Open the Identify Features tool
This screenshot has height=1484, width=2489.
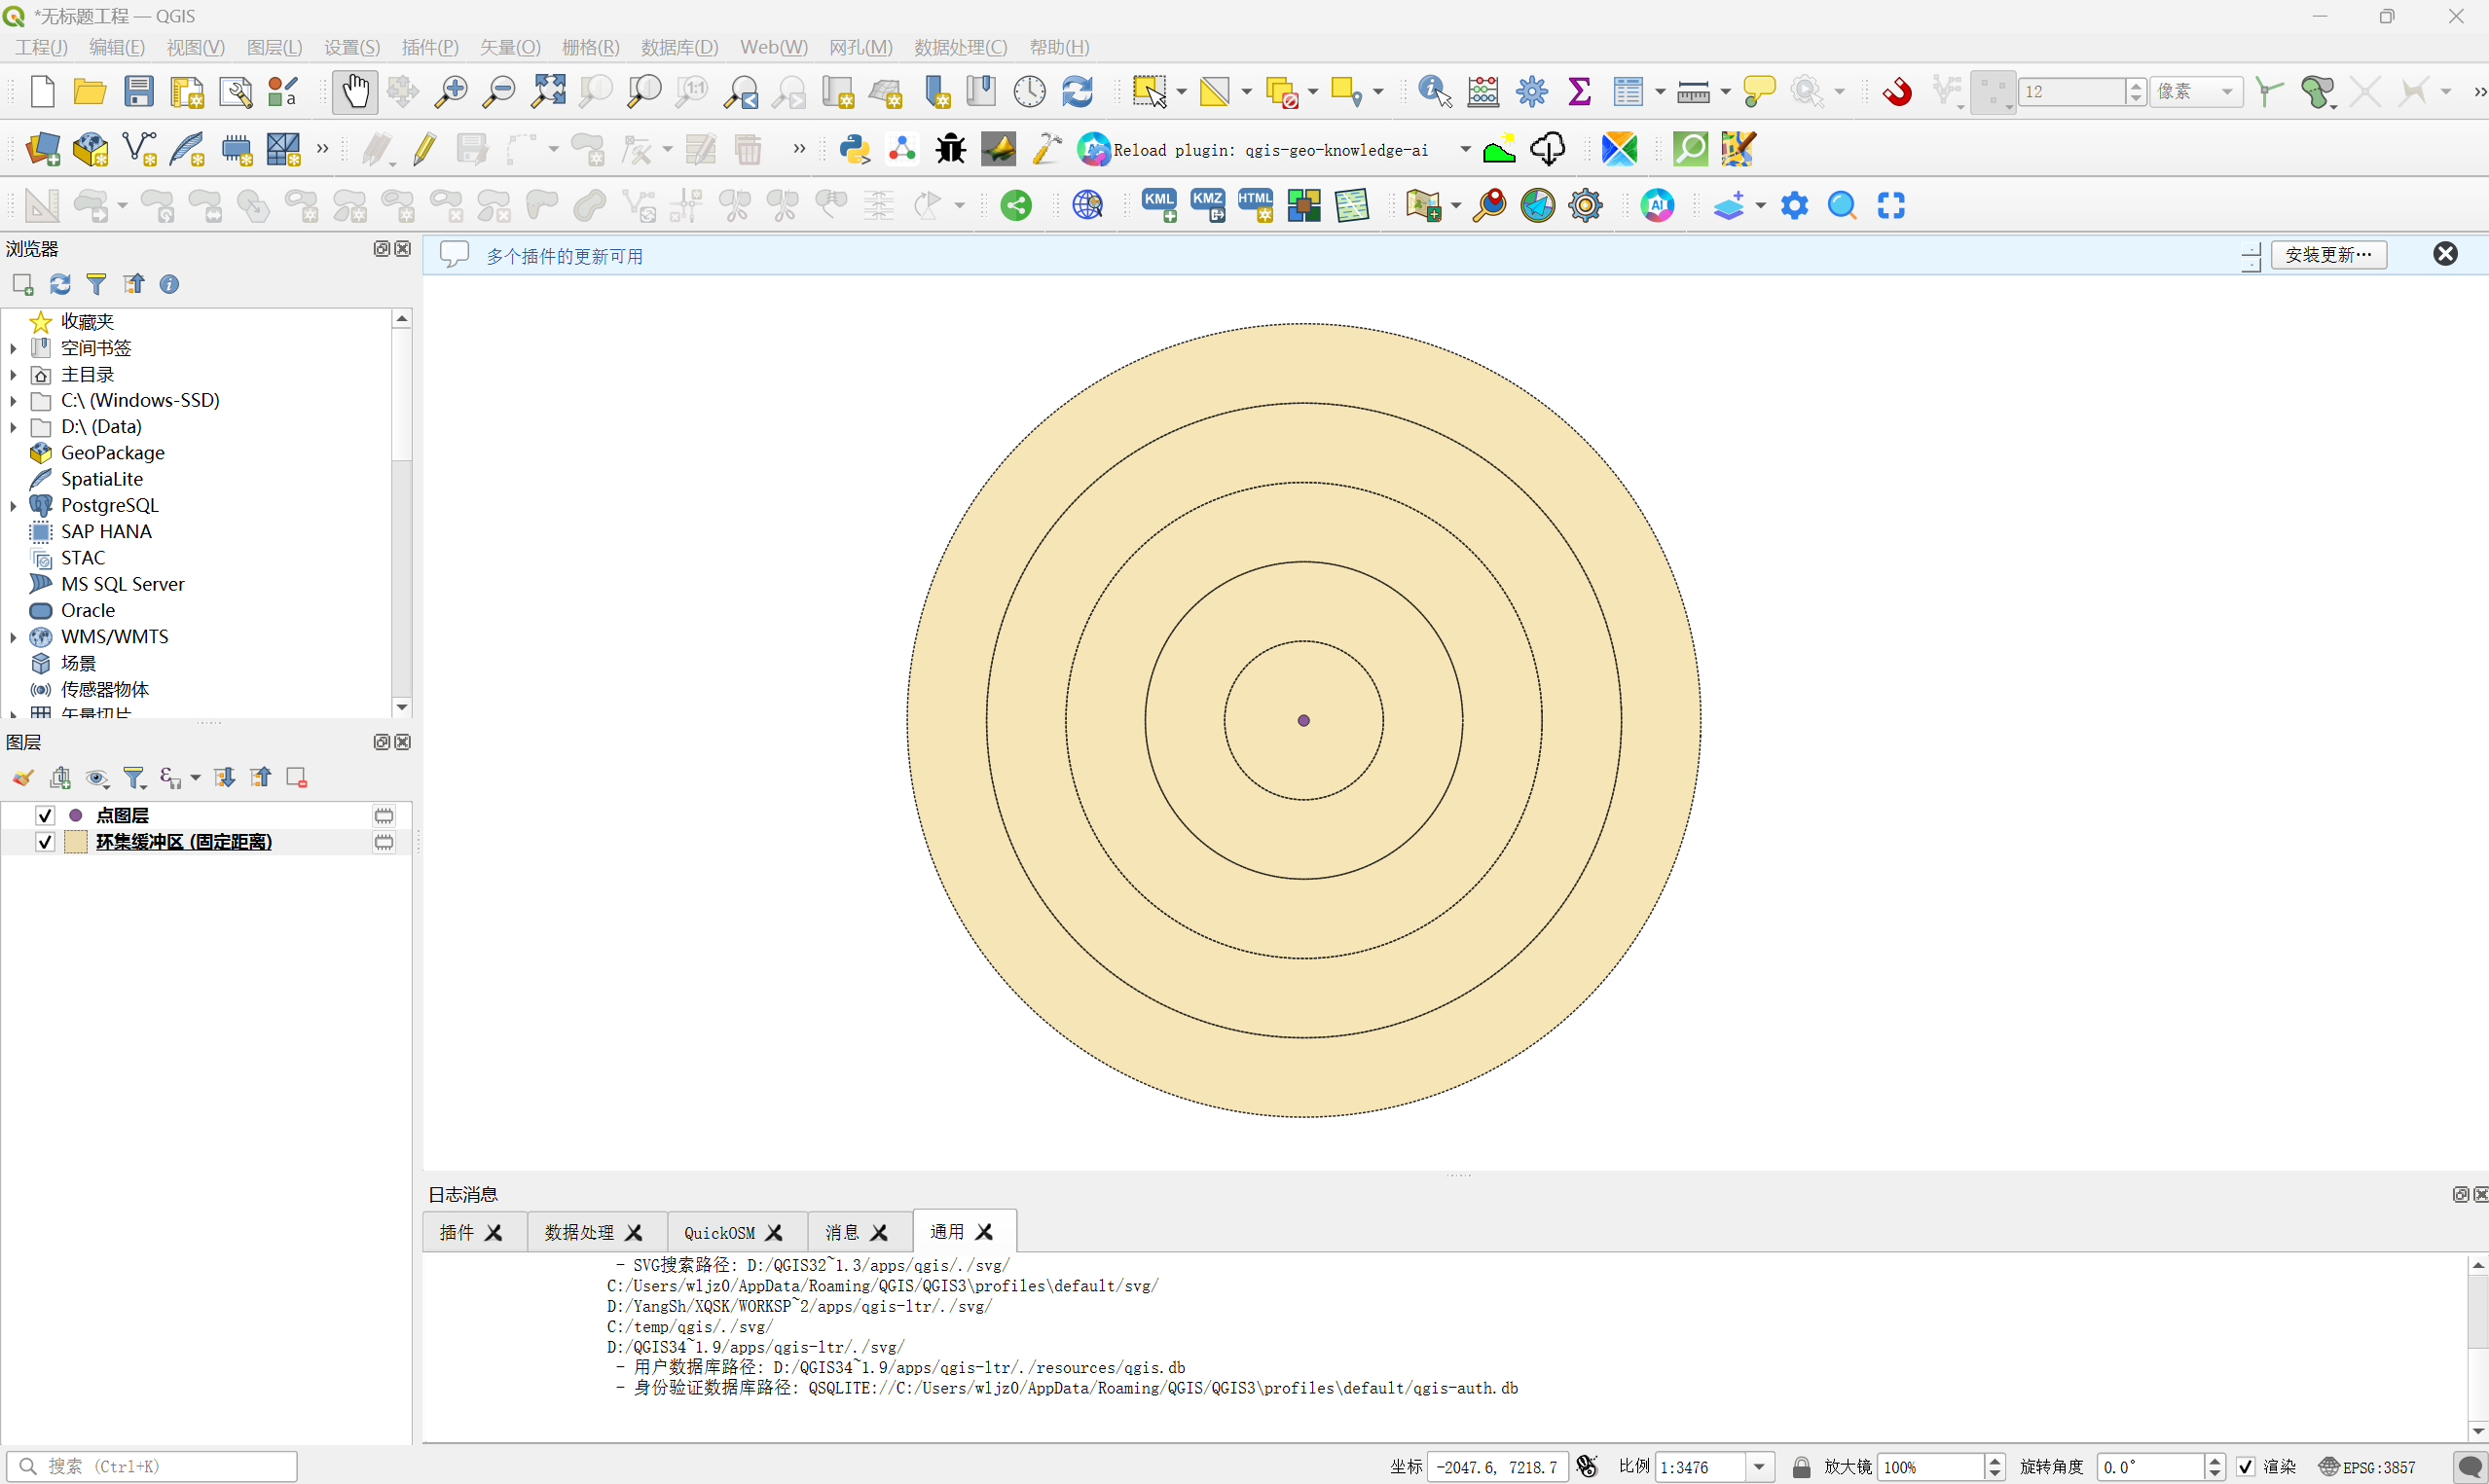[1434, 92]
